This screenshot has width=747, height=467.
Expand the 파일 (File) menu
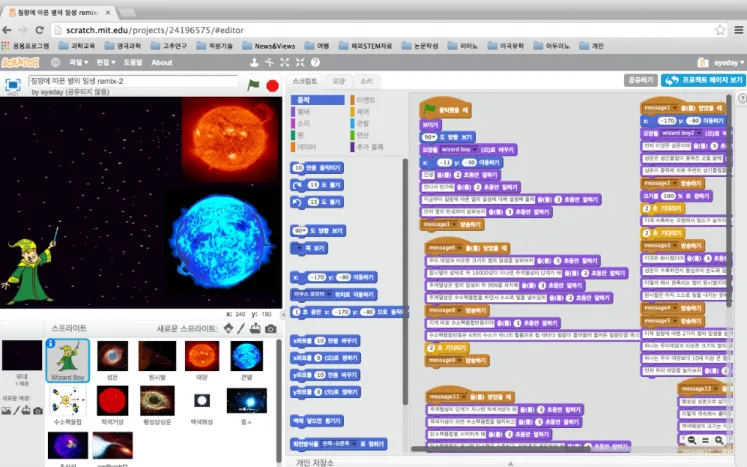click(x=78, y=62)
